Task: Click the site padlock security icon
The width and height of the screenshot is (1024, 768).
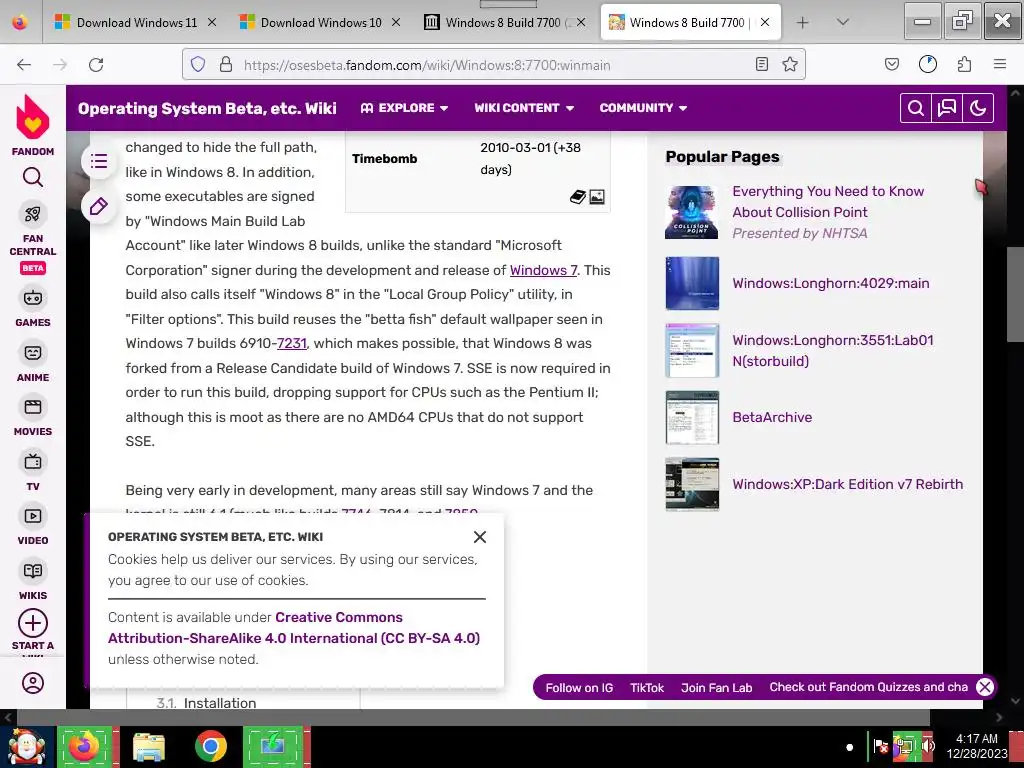Action: (226, 65)
